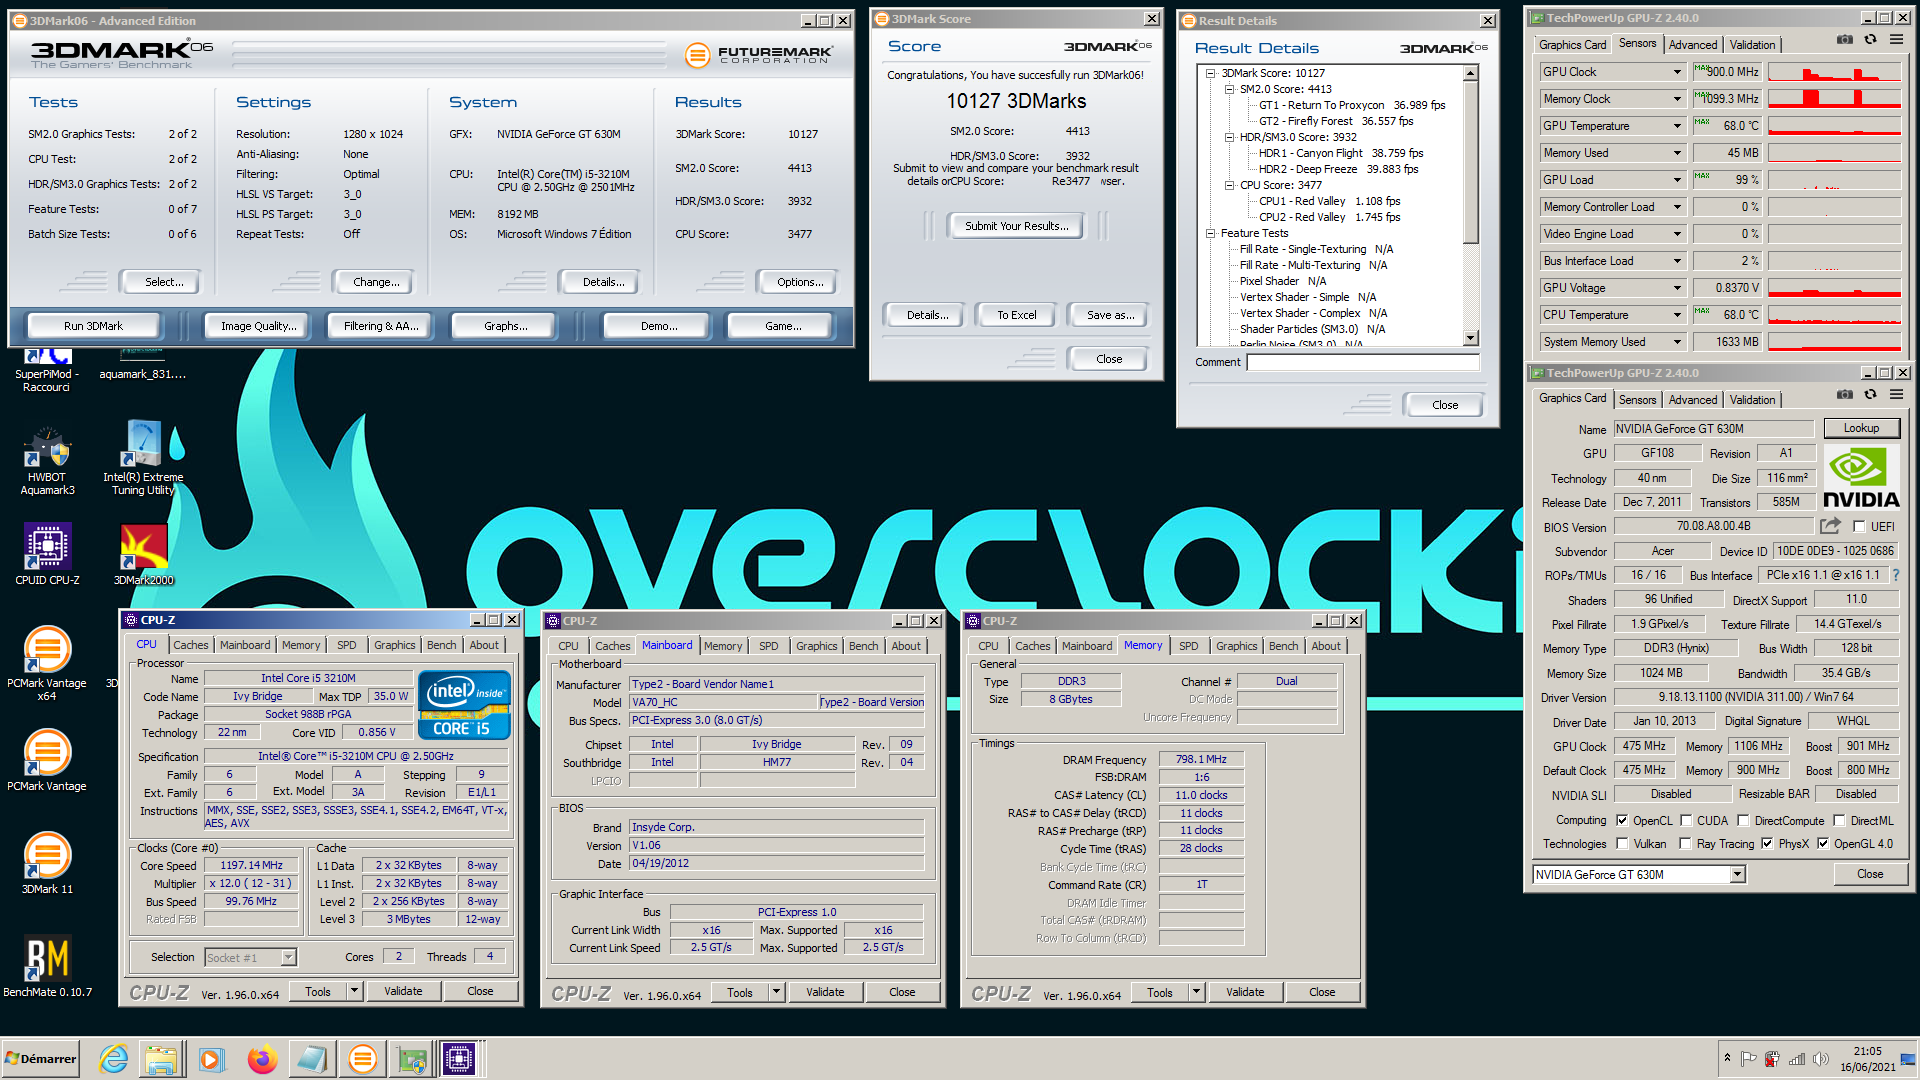This screenshot has width=1920, height=1080.
Task: Open Sensors tab in lower GPU-Z
Action: [x=1637, y=400]
